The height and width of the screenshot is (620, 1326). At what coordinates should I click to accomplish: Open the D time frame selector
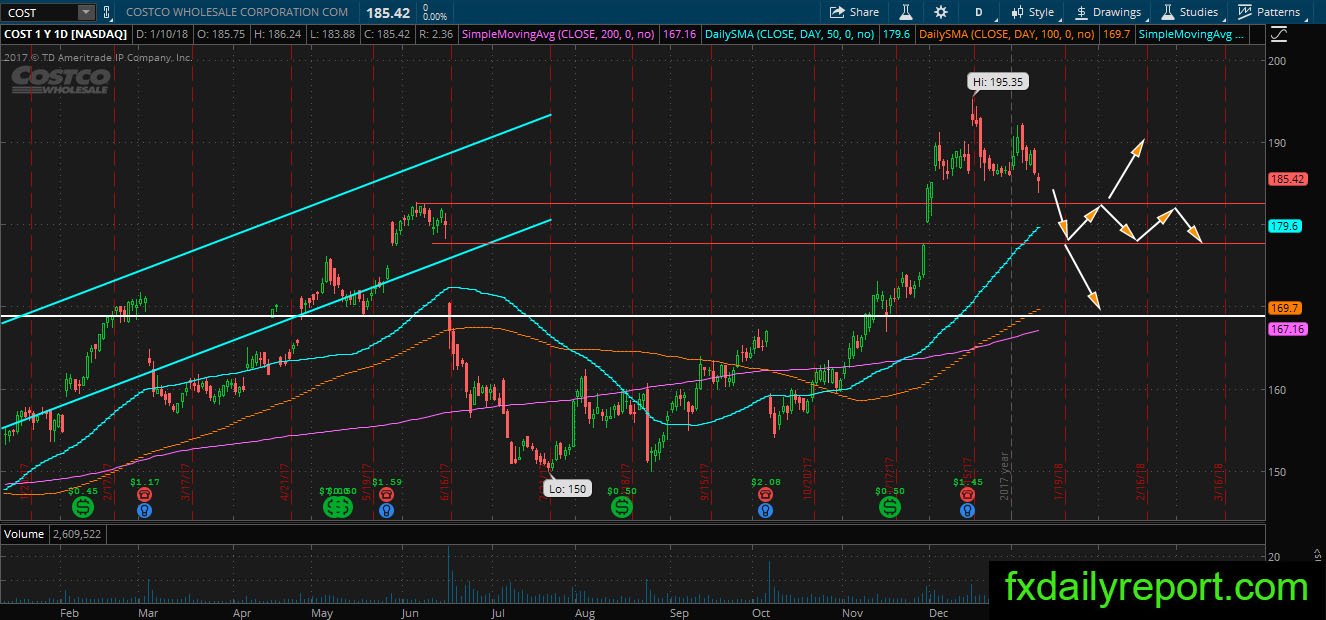point(979,12)
